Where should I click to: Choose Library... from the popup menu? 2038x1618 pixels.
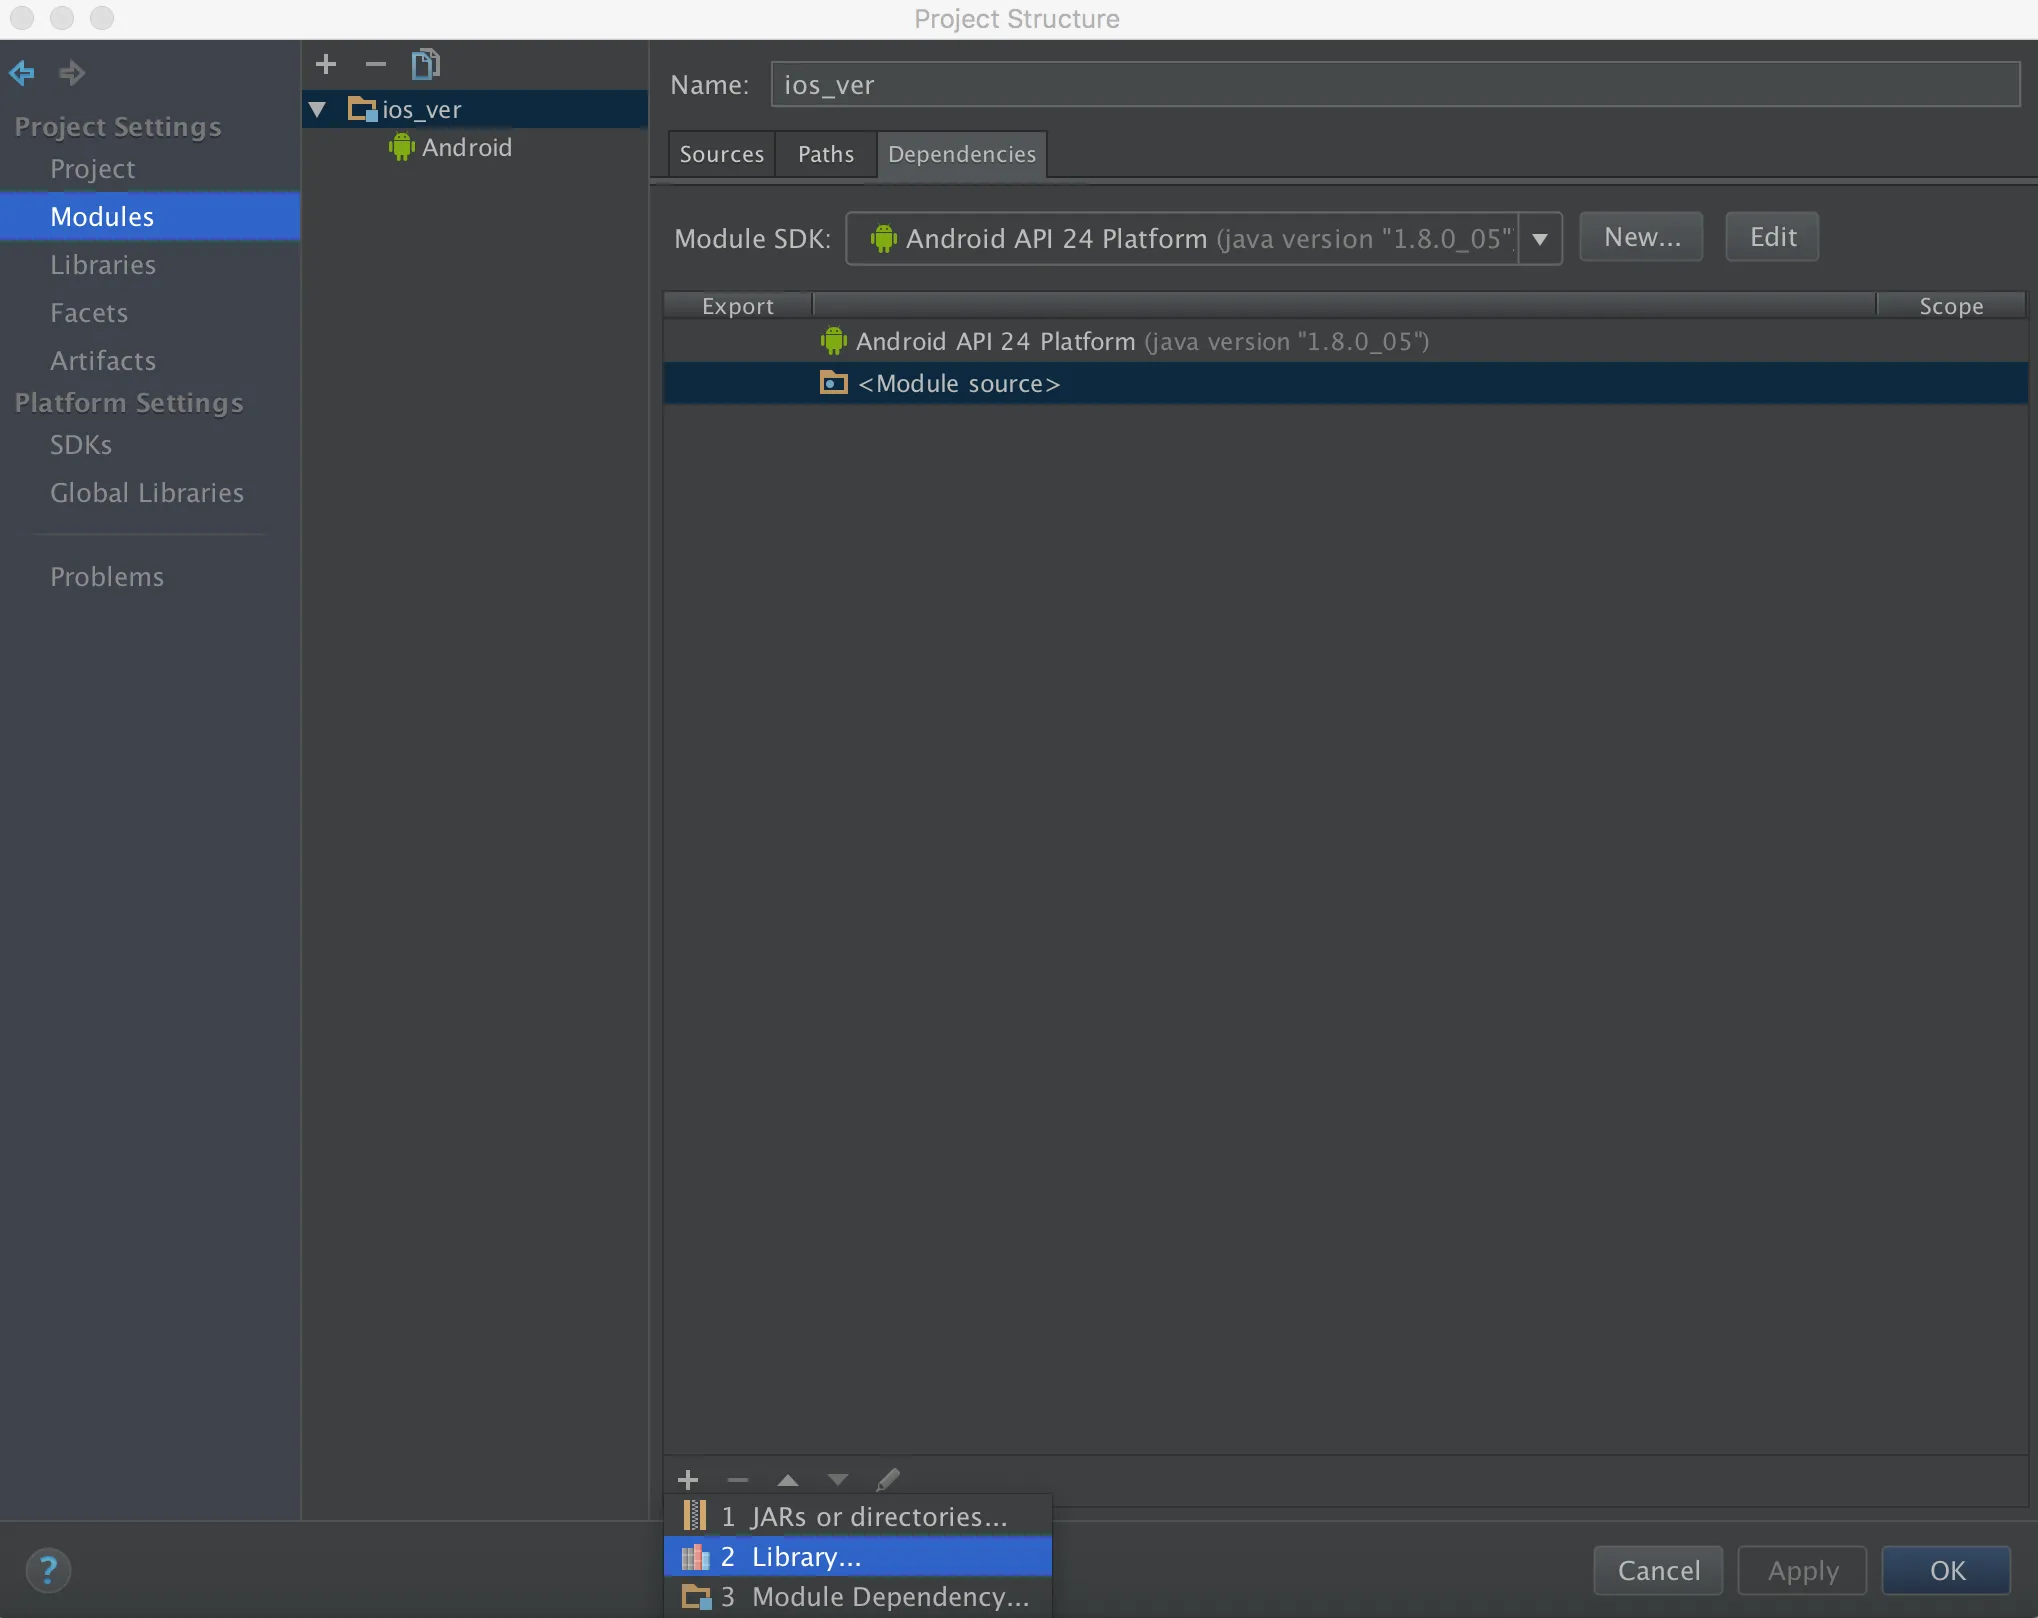(x=805, y=1557)
